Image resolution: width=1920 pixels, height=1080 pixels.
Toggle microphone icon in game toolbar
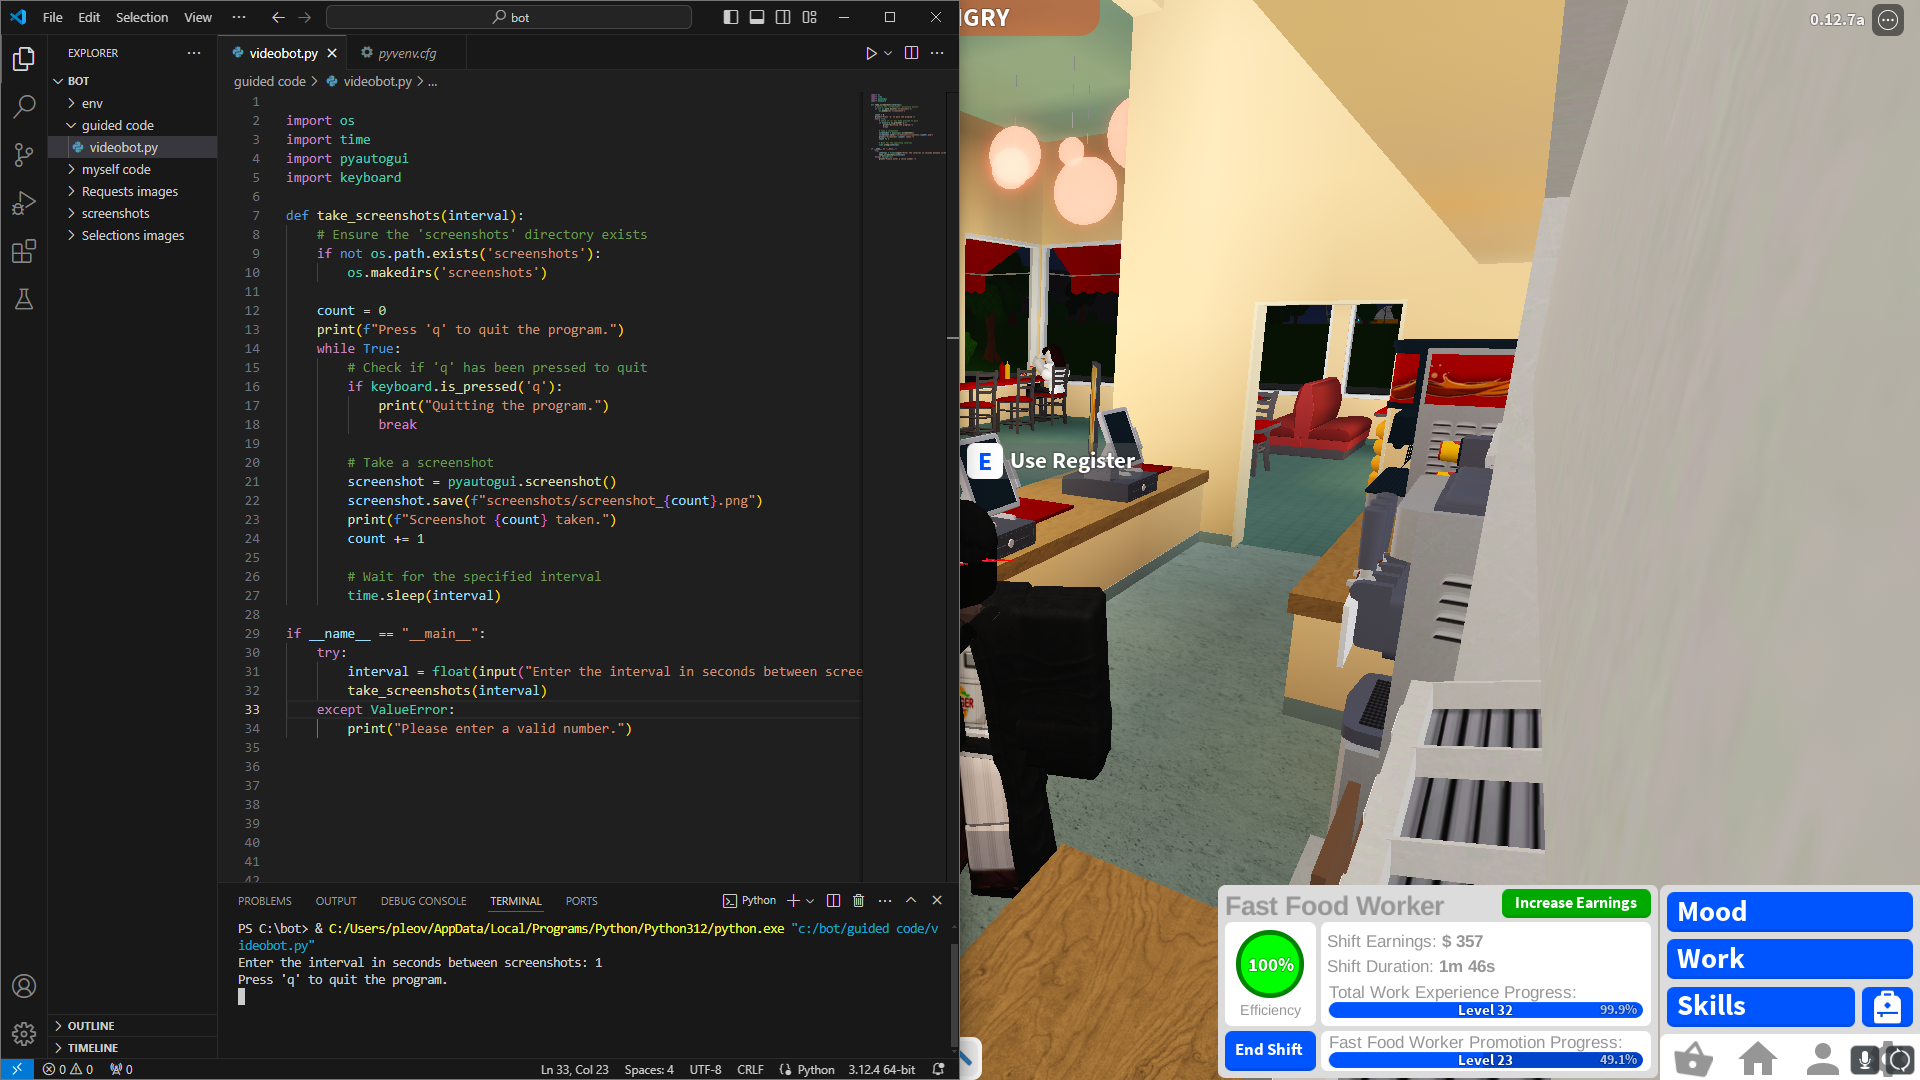(1864, 1058)
